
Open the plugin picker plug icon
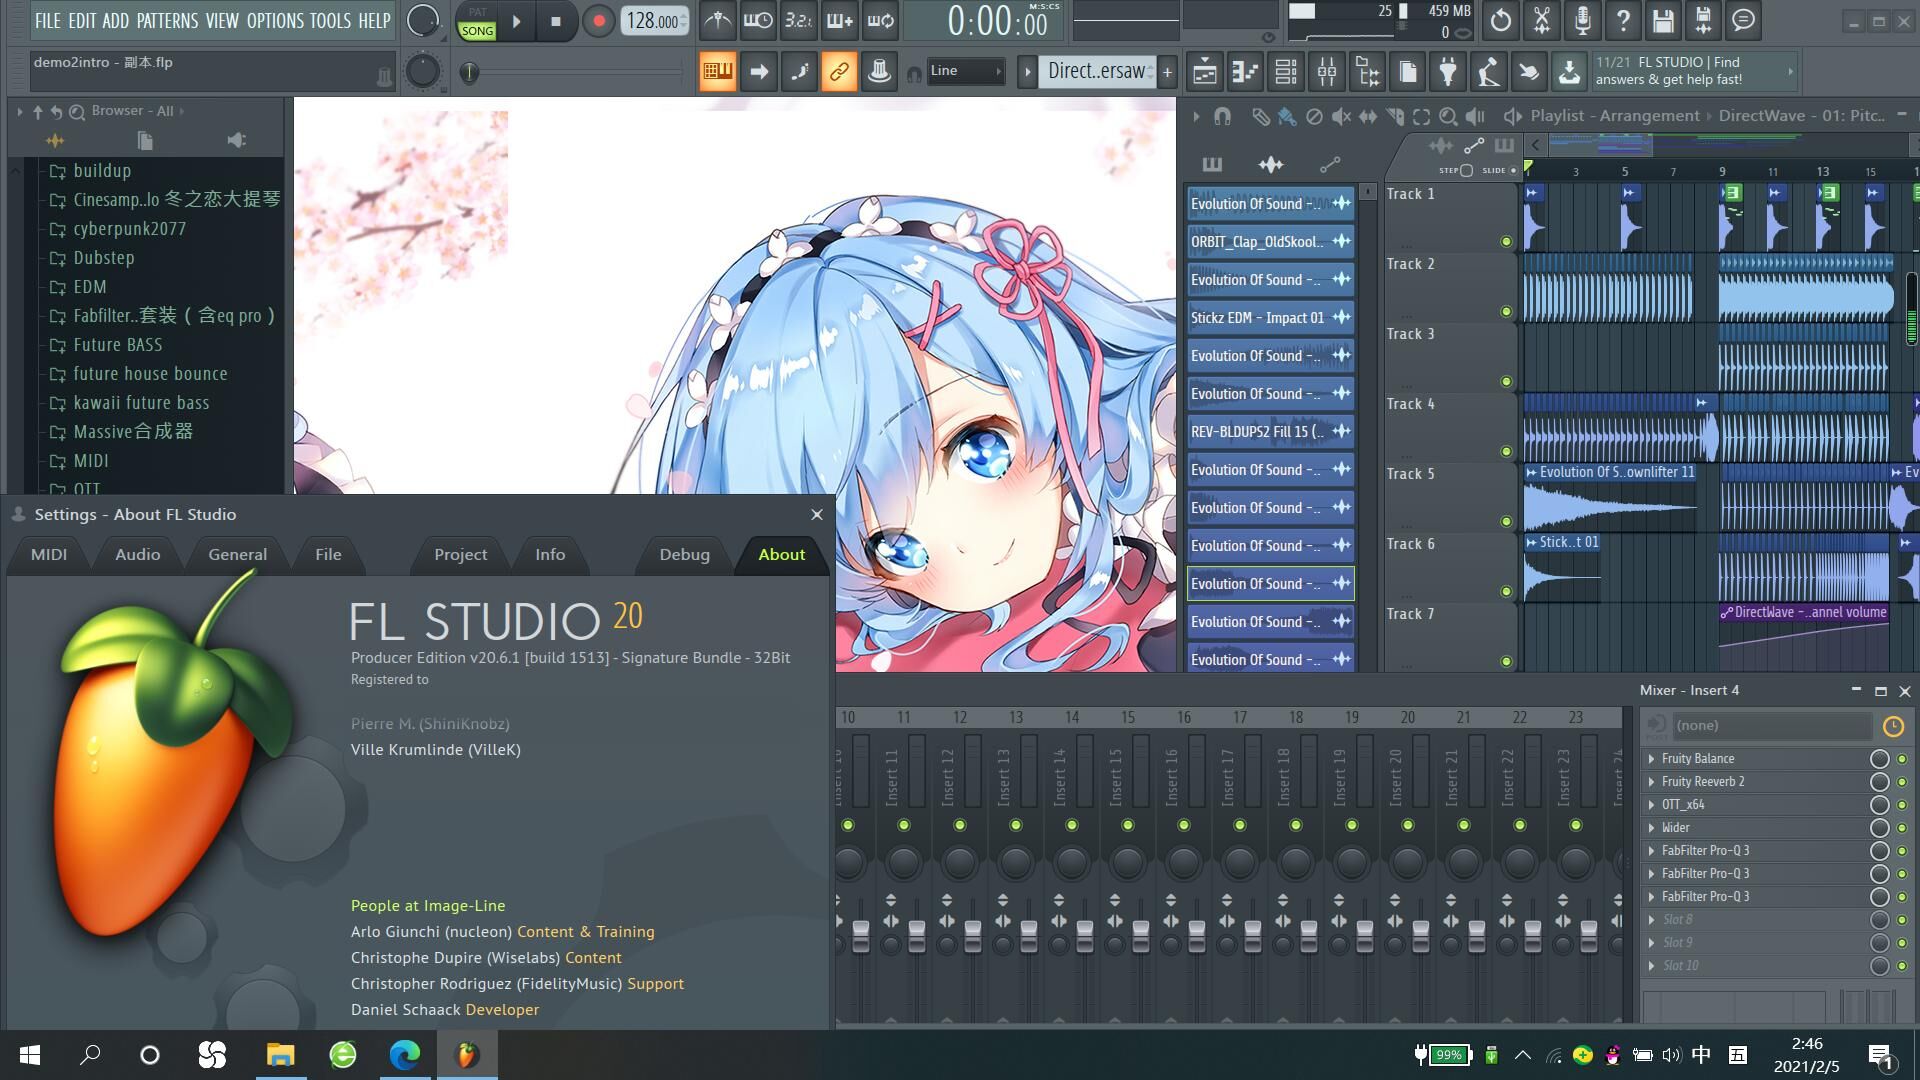pyautogui.click(x=1447, y=71)
